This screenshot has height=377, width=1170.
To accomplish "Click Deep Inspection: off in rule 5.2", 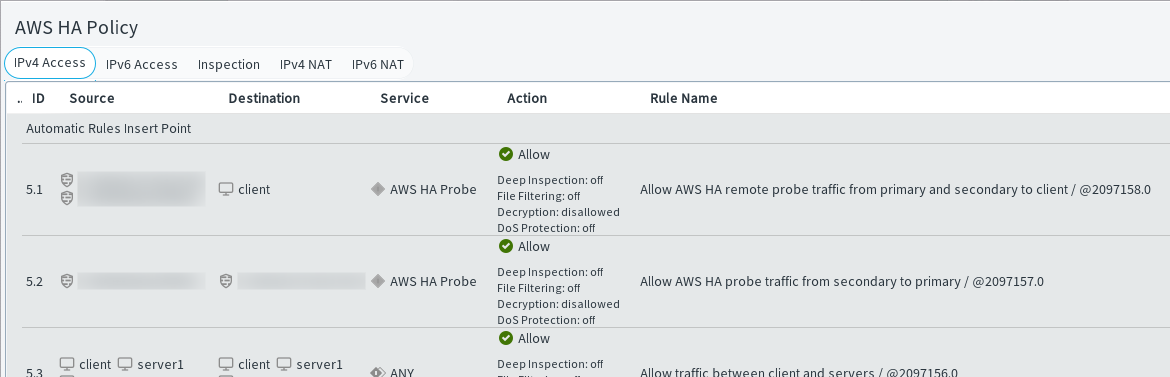I will [x=551, y=272].
